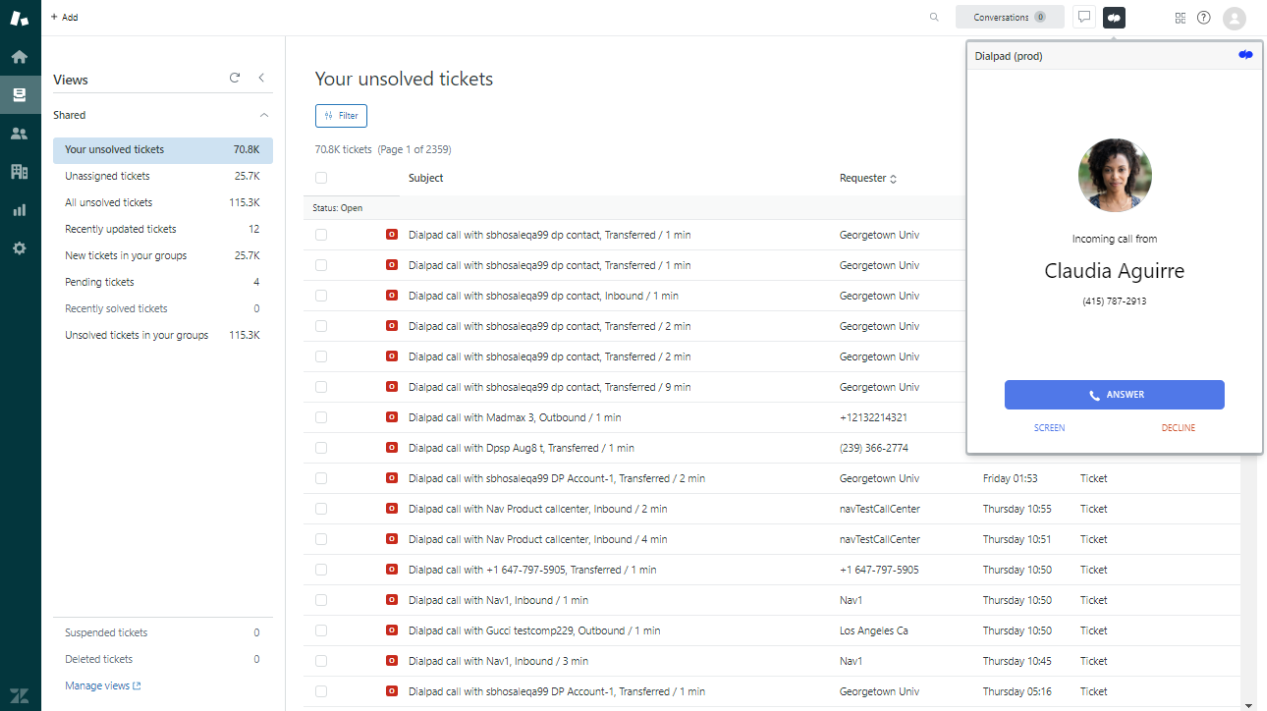This screenshot has height=711, width=1267.
Task: Click red status icon on Gucci testcomp229 ticket
Action: tap(391, 630)
